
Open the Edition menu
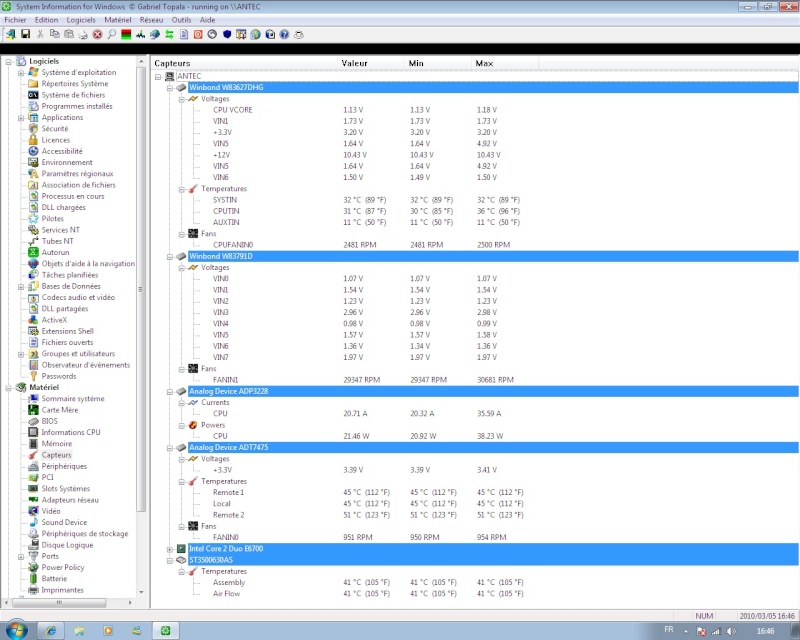pyautogui.click(x=46, y=20)
